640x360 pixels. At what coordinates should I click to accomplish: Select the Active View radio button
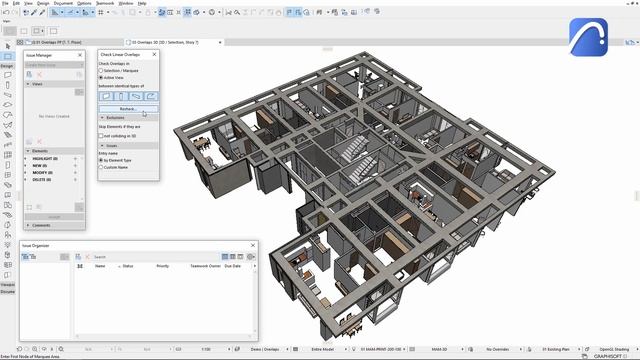point(101,78)
